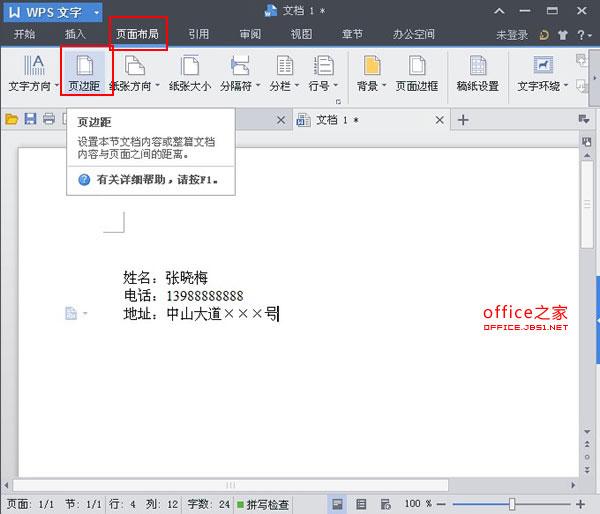Expand the 分隔符 dropdown arrow
This screenshot has height=514, width=600.
pos(258,85)
